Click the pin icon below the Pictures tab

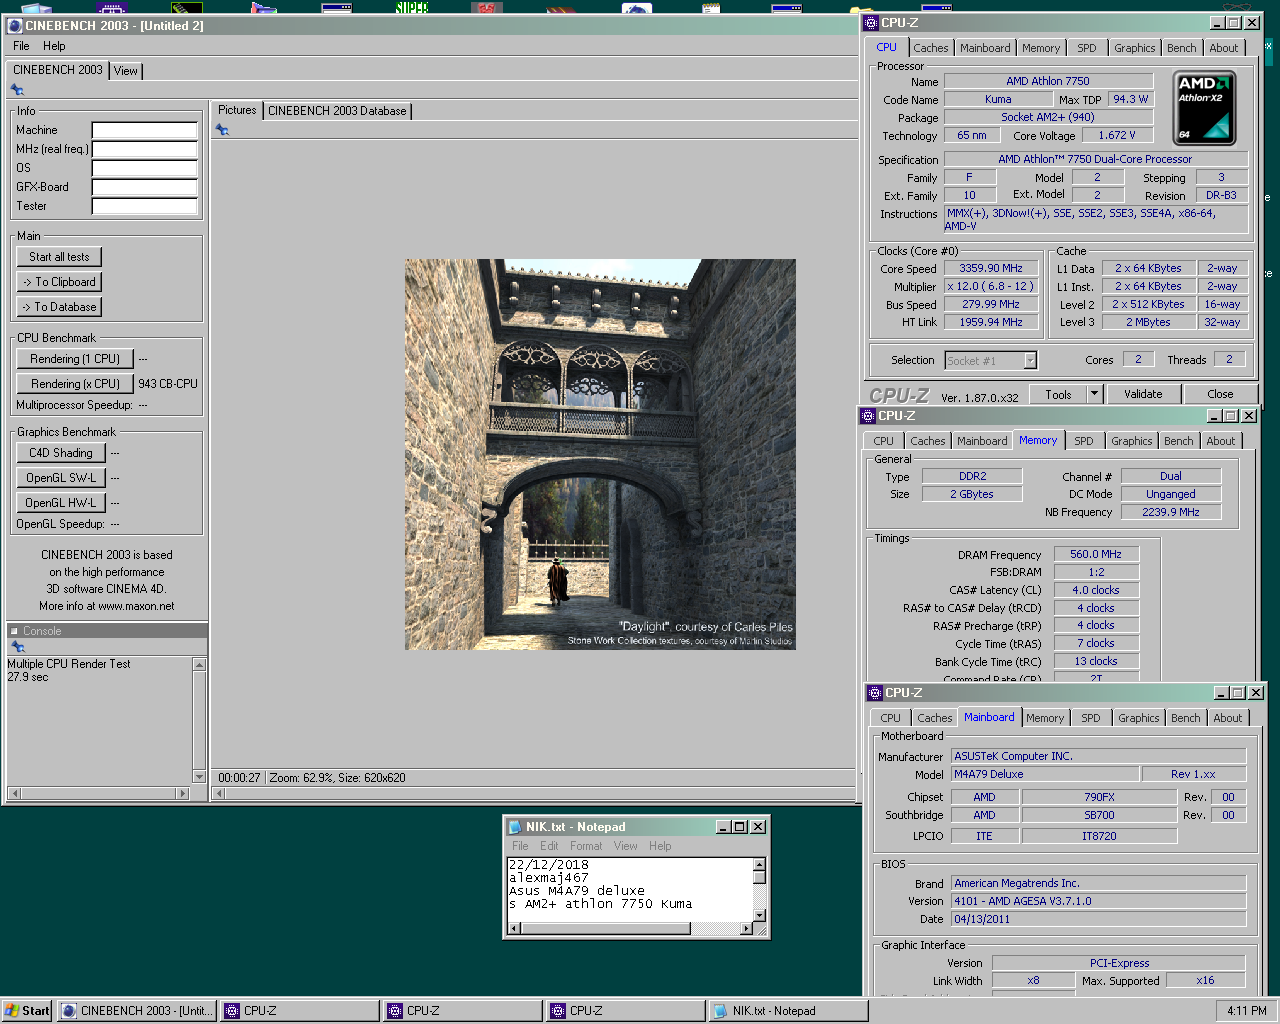click(222, 130)
